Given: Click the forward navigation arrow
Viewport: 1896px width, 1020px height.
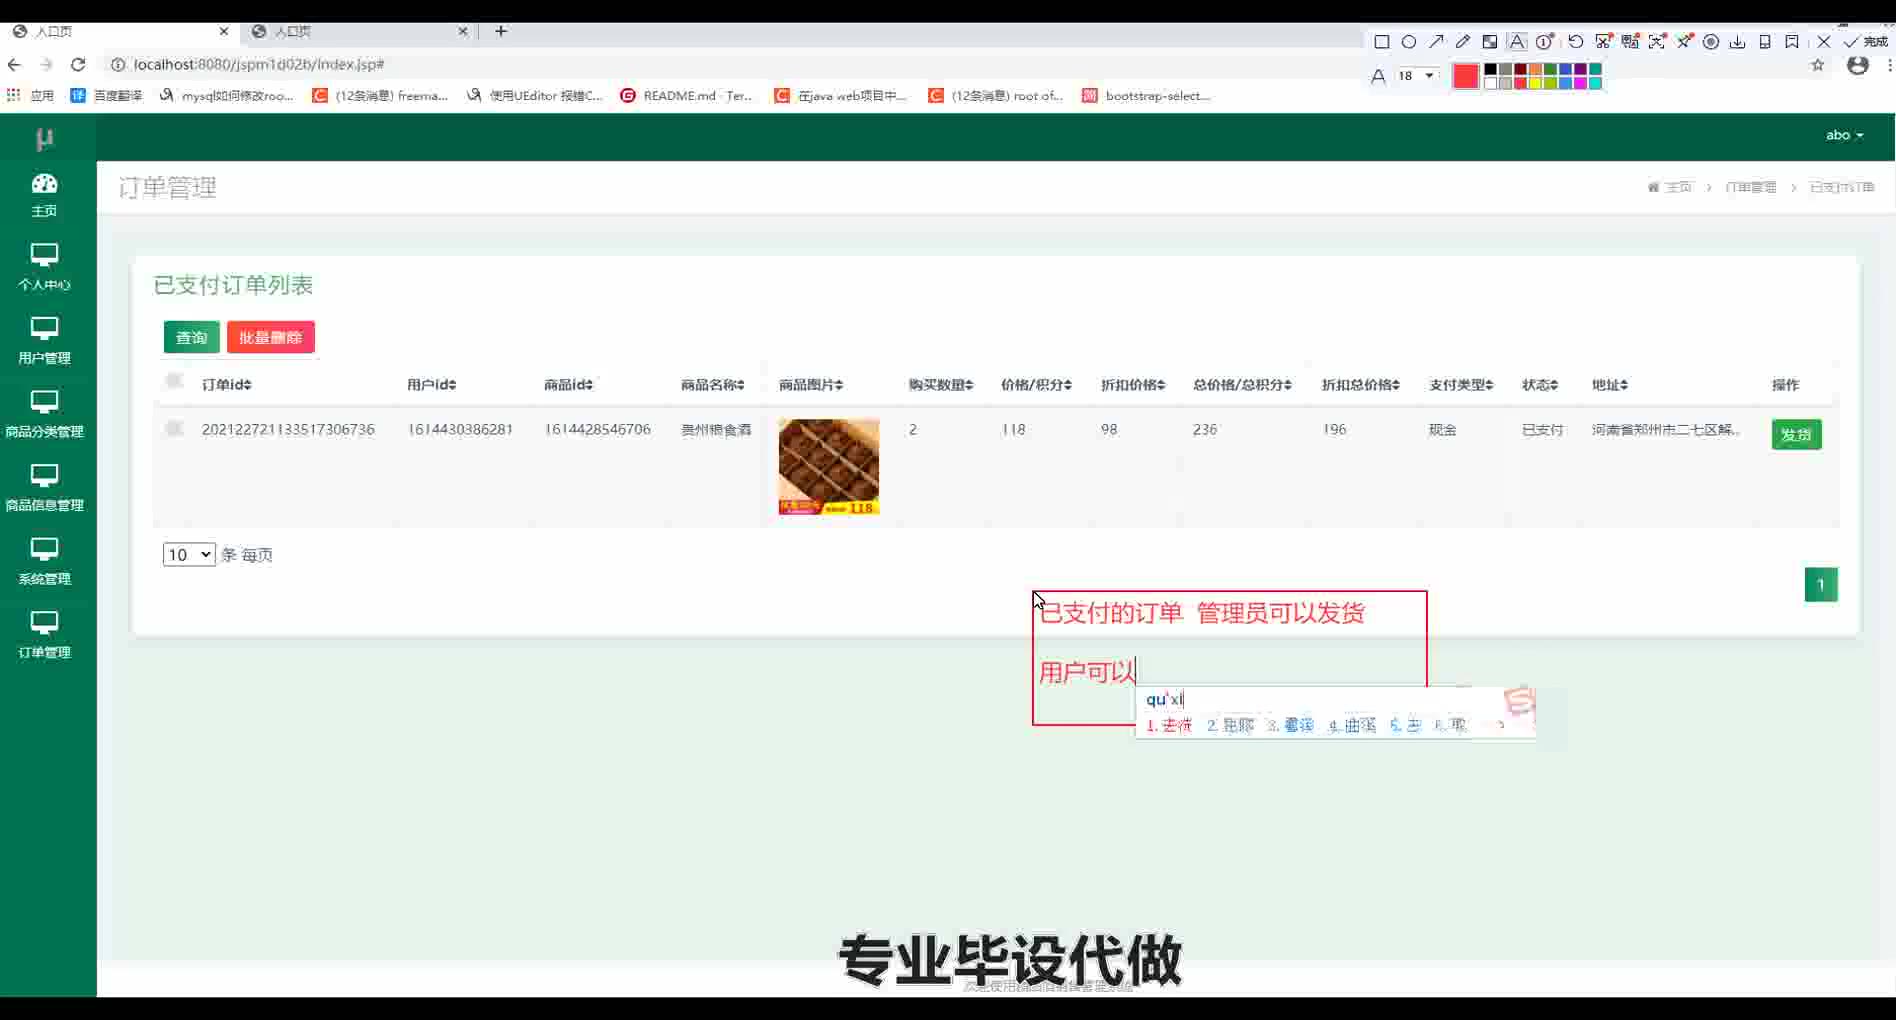Looking at the screenshot, I should pyautogui.click(x=46, y=64).
